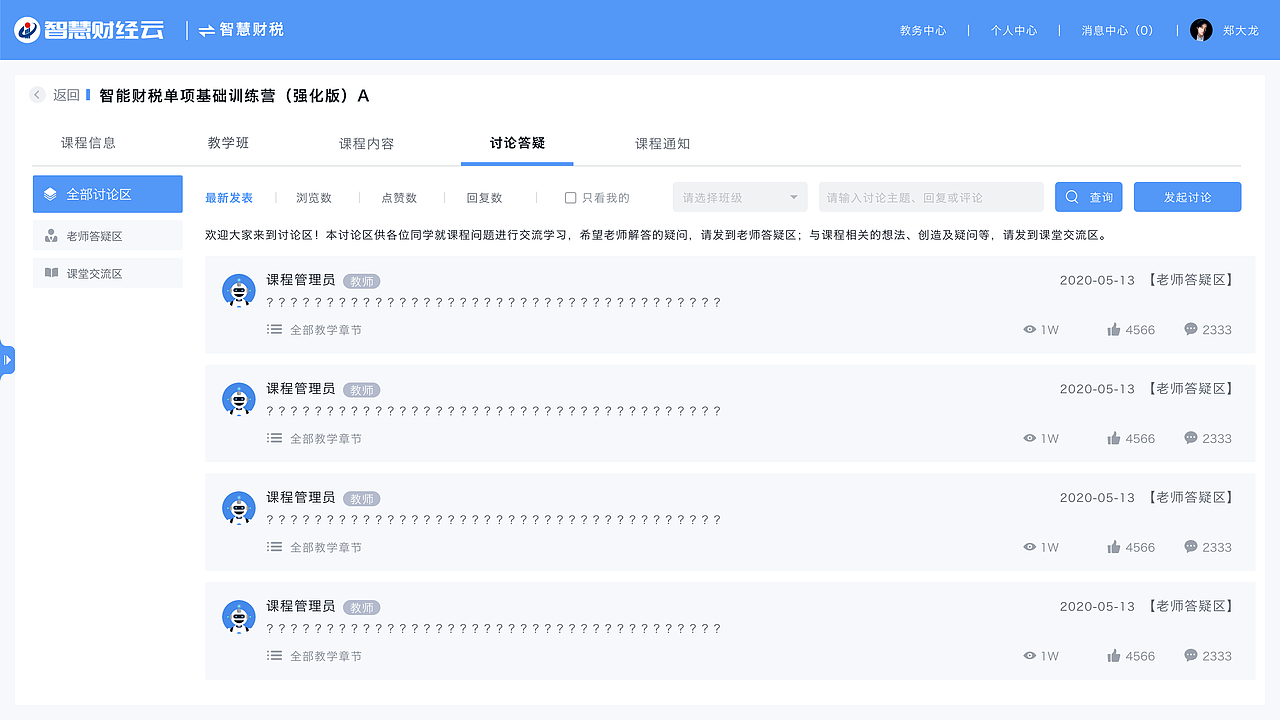Click the thumbs-up like icon on first post
Image resolution: width=1280 pixels, height=720 pixels.
[x=1113, y=328]
